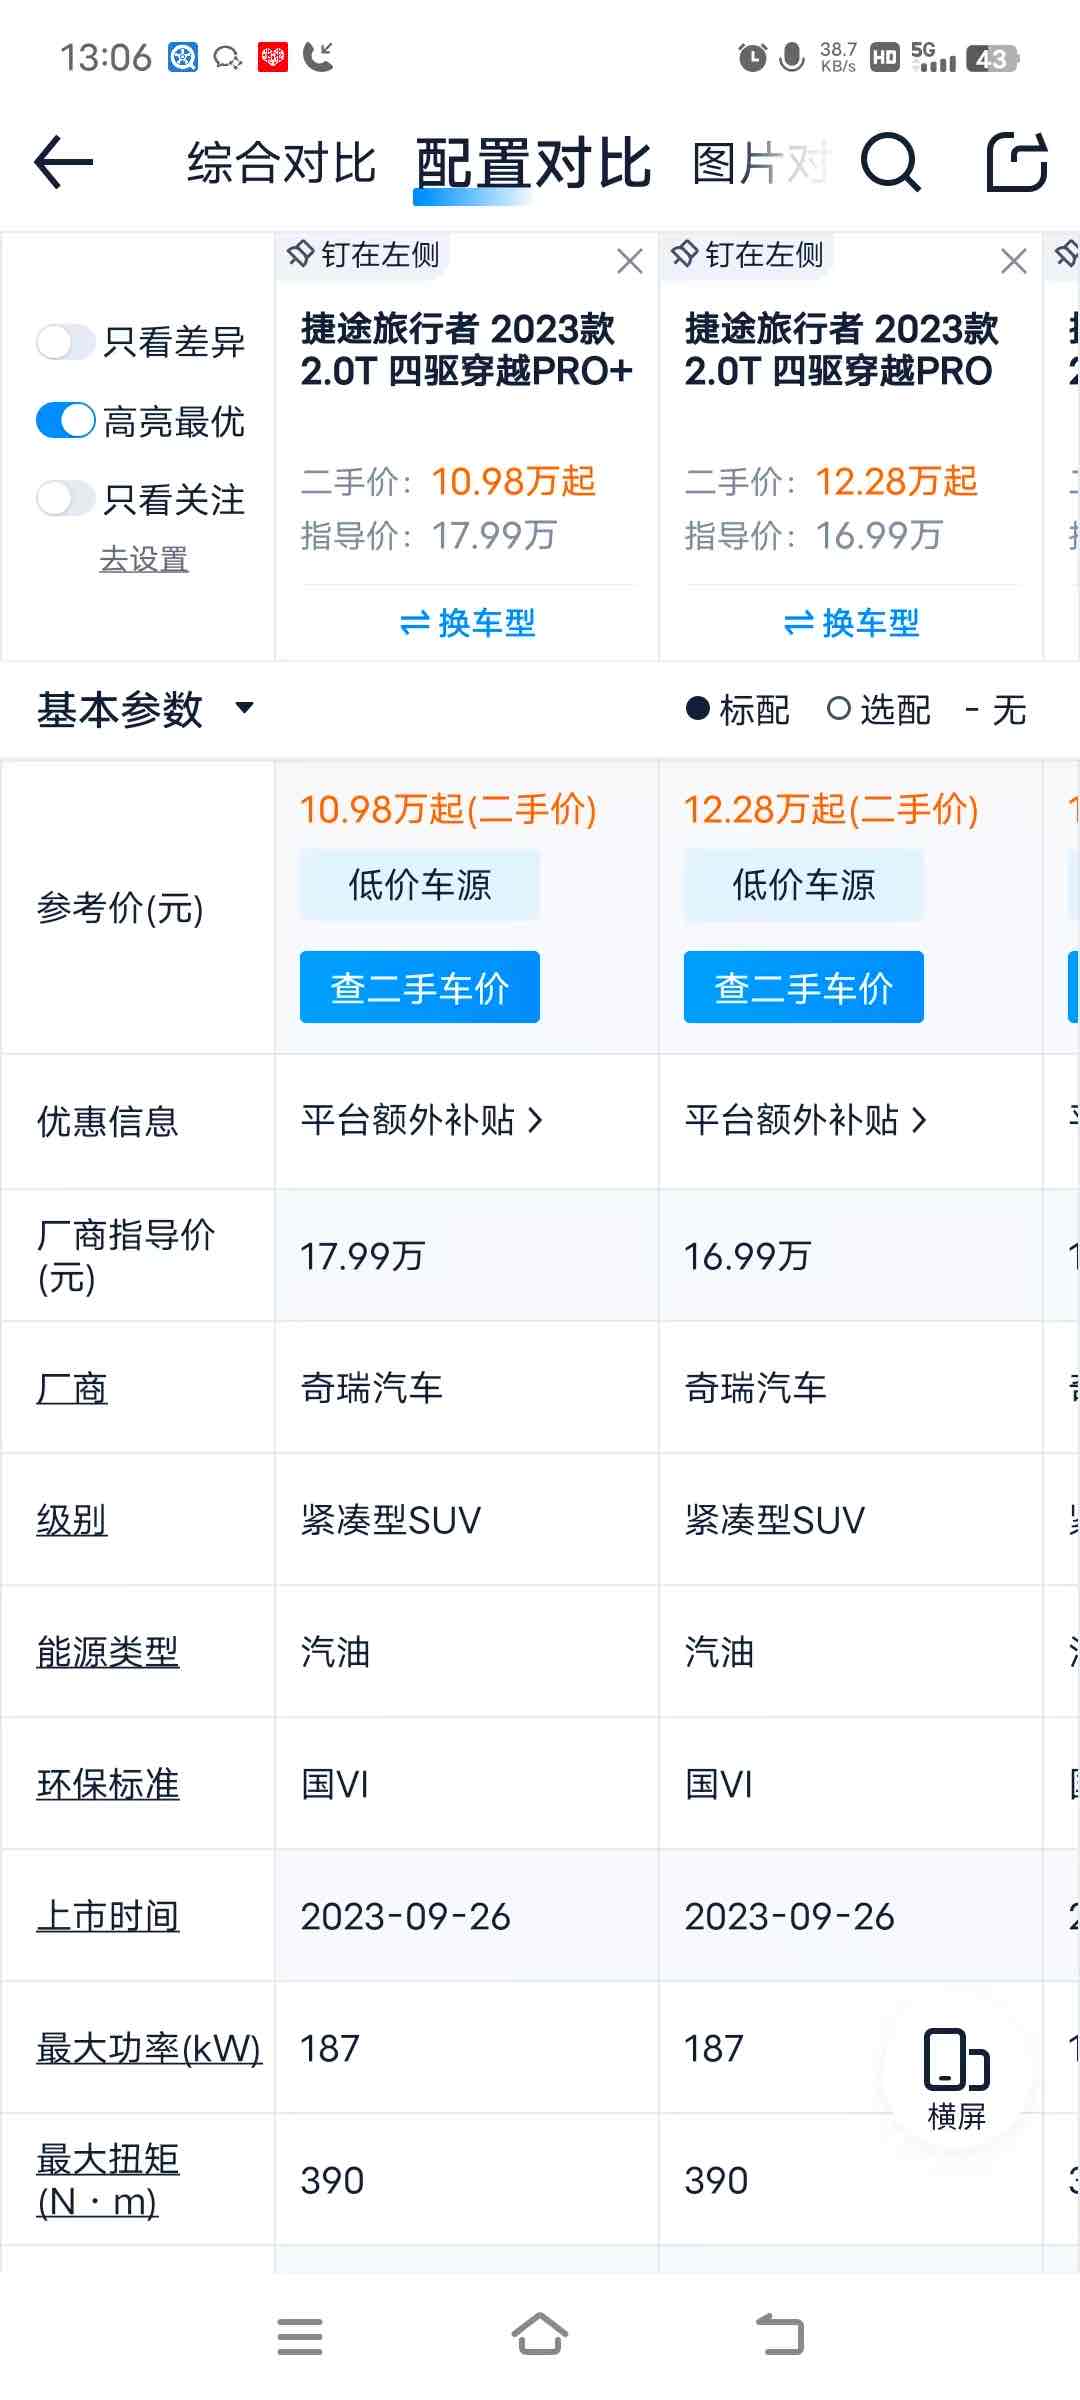Open the recent apps menu icon
1080x2400 pixels.
[300, 2336]
